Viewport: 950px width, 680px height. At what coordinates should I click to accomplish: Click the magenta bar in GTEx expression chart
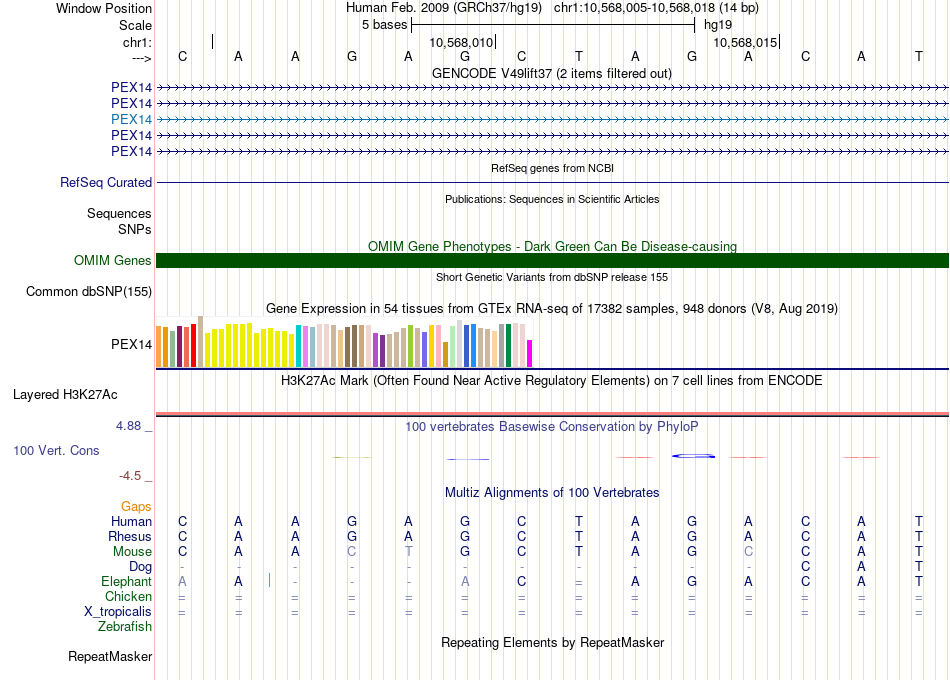pyautogui.click(x=530, y=353)
